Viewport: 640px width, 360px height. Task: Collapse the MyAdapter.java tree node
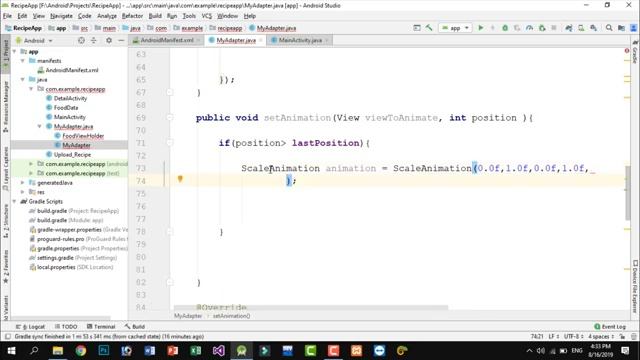(40, 127)
